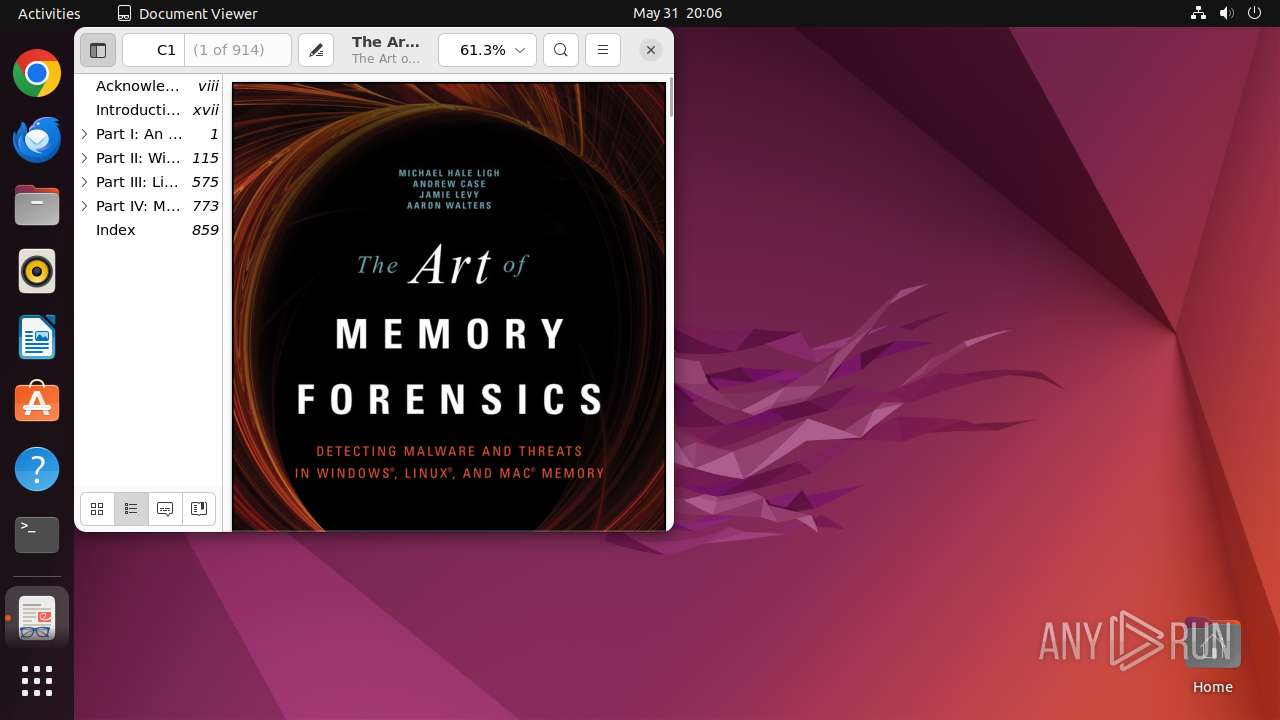Screen dimensions: 1280x720
Task: Open the Home folder desktop icon
Action: coord(1212,657)
